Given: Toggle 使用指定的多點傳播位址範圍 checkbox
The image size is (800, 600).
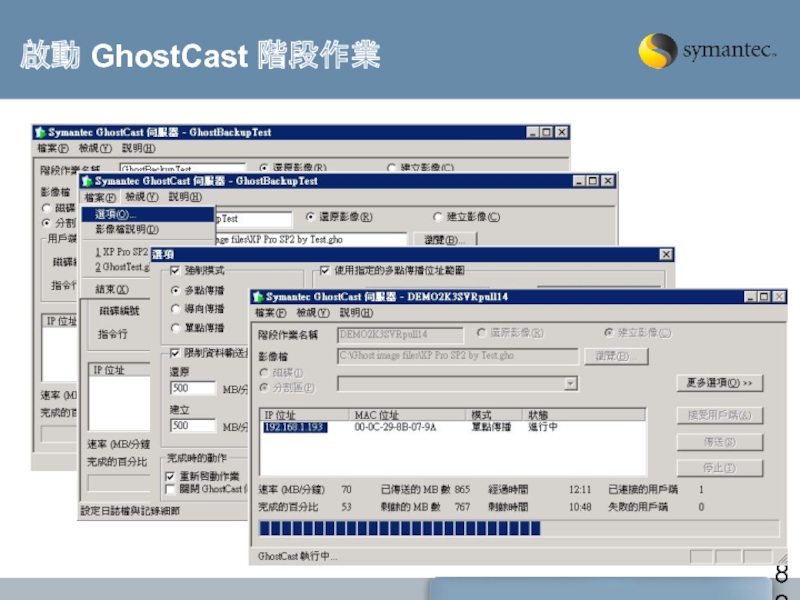Looking at the screenshot, I should (x=324, y=270).
